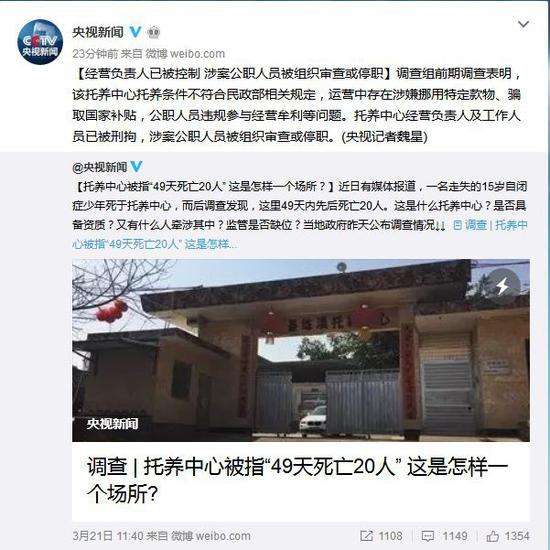Click the top 微博 weibo.com source link
Image resolution: width=550 pixels, height=550 pixels.
[185, 54]
